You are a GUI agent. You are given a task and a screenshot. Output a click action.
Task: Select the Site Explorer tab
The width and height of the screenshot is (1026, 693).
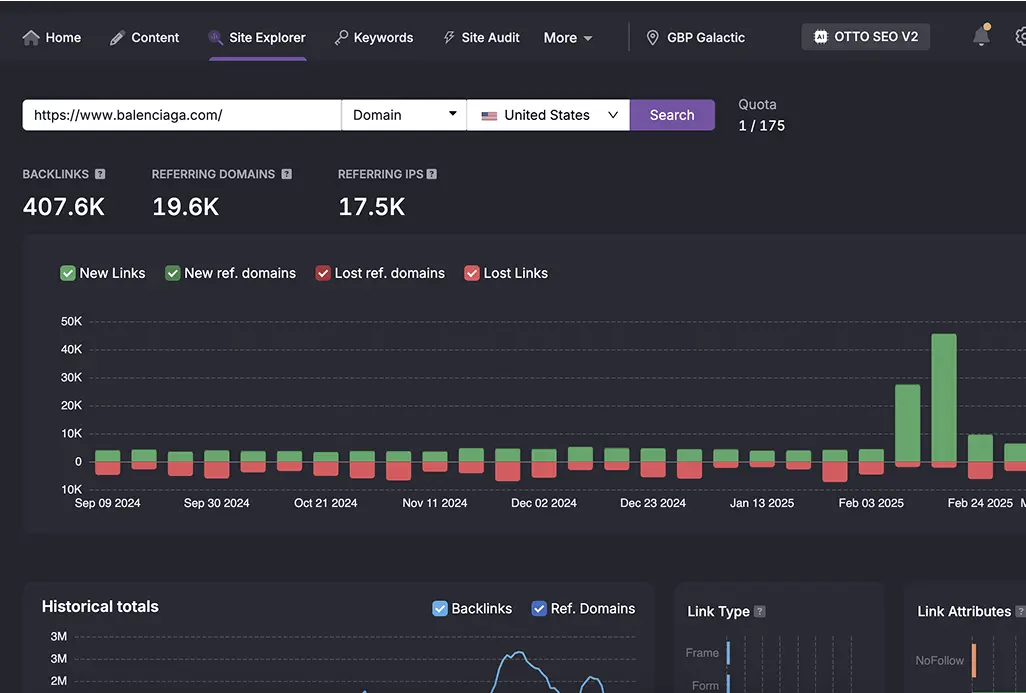pos(257,38)
